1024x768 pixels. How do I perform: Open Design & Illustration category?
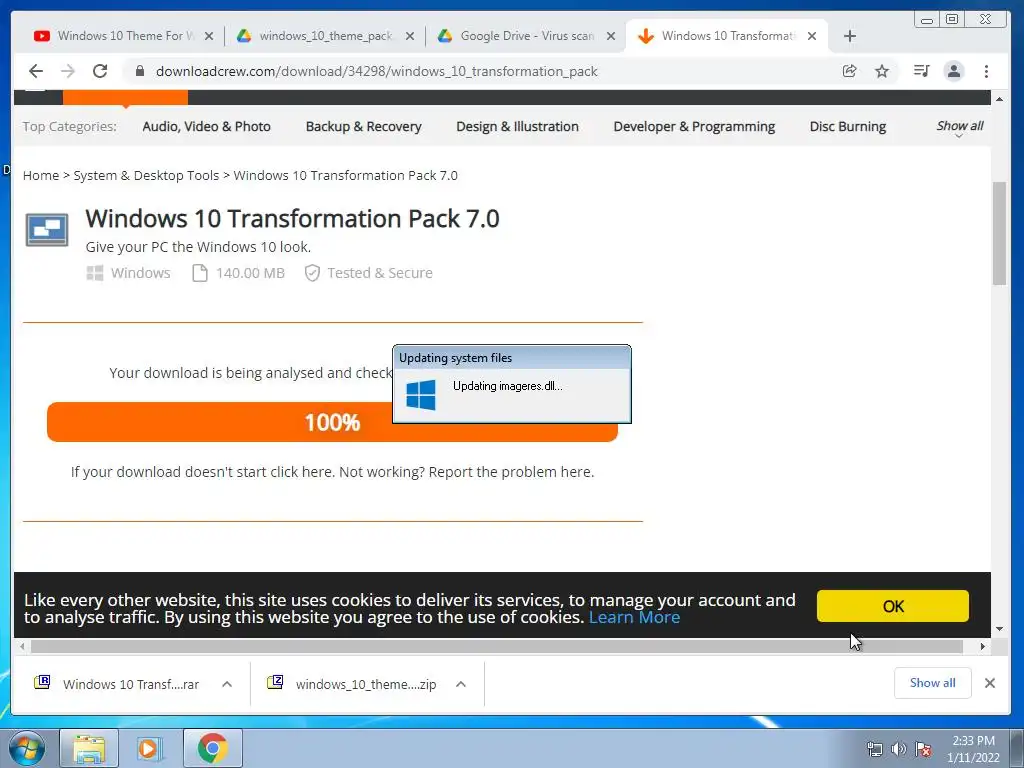(x=517, y=127)
